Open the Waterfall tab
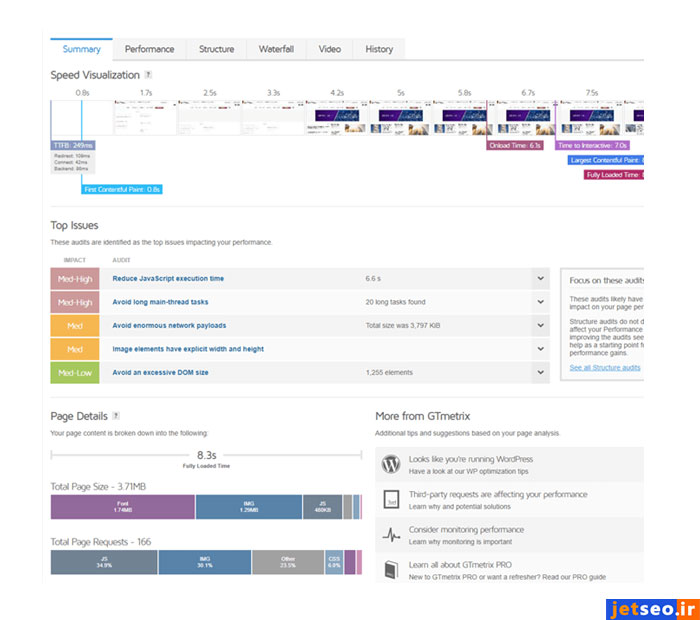This screenshot has width=700, height=620. 276,49
